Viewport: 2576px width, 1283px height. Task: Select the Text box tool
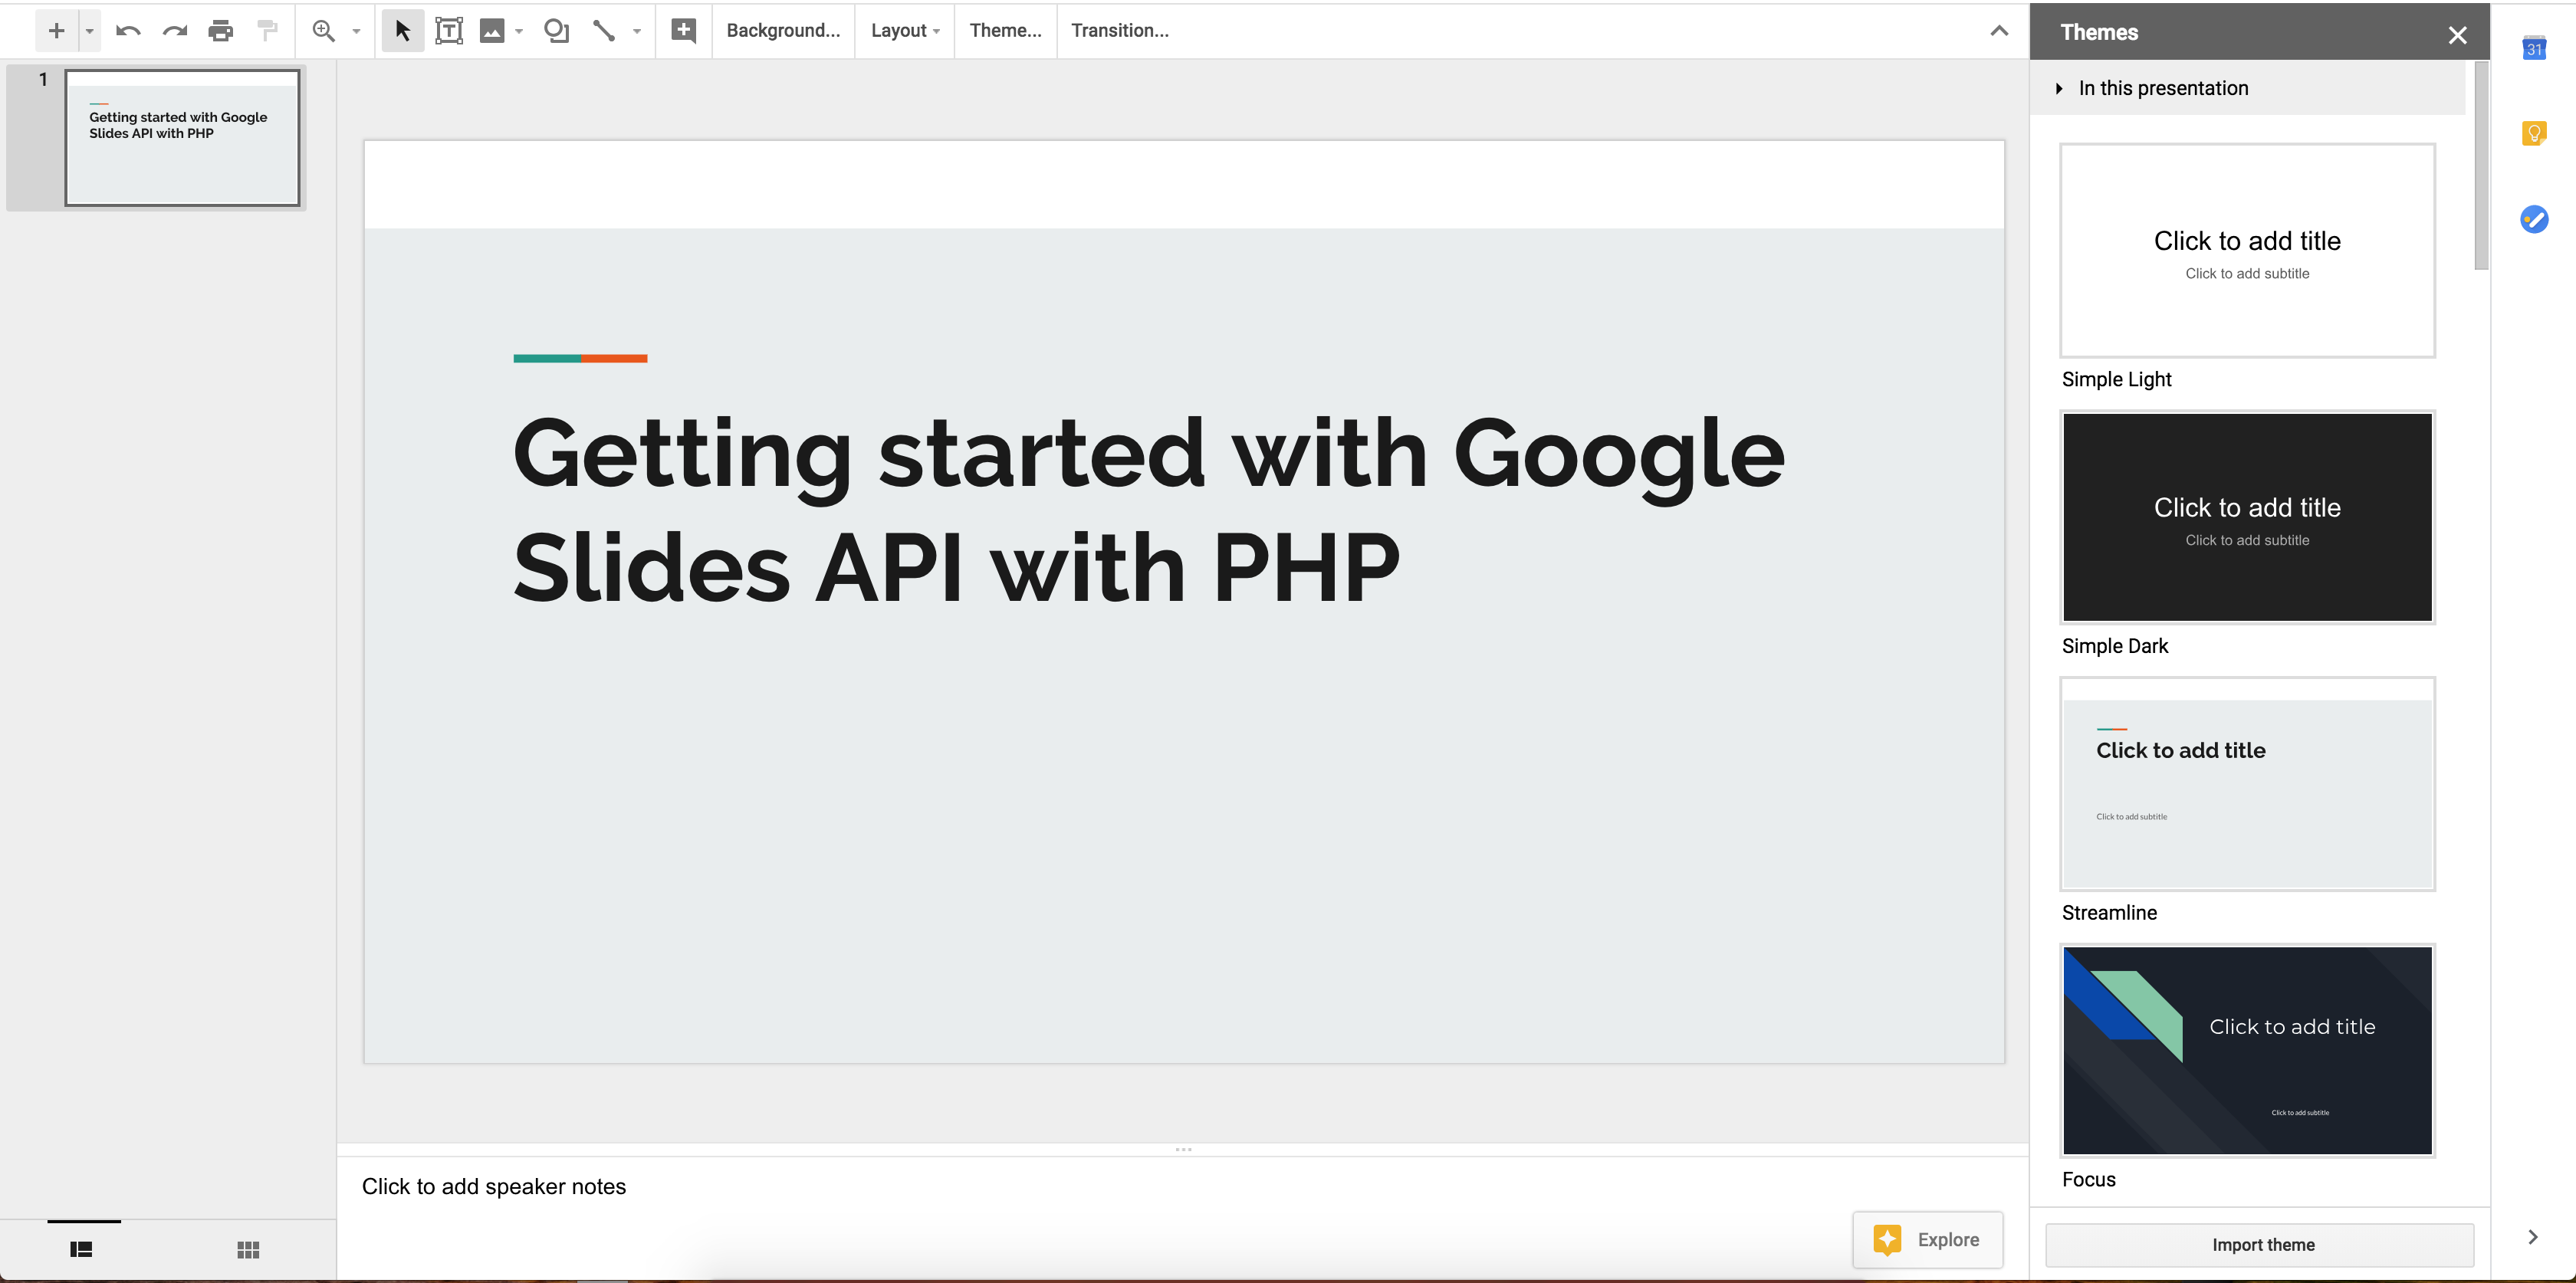(449, 31)
